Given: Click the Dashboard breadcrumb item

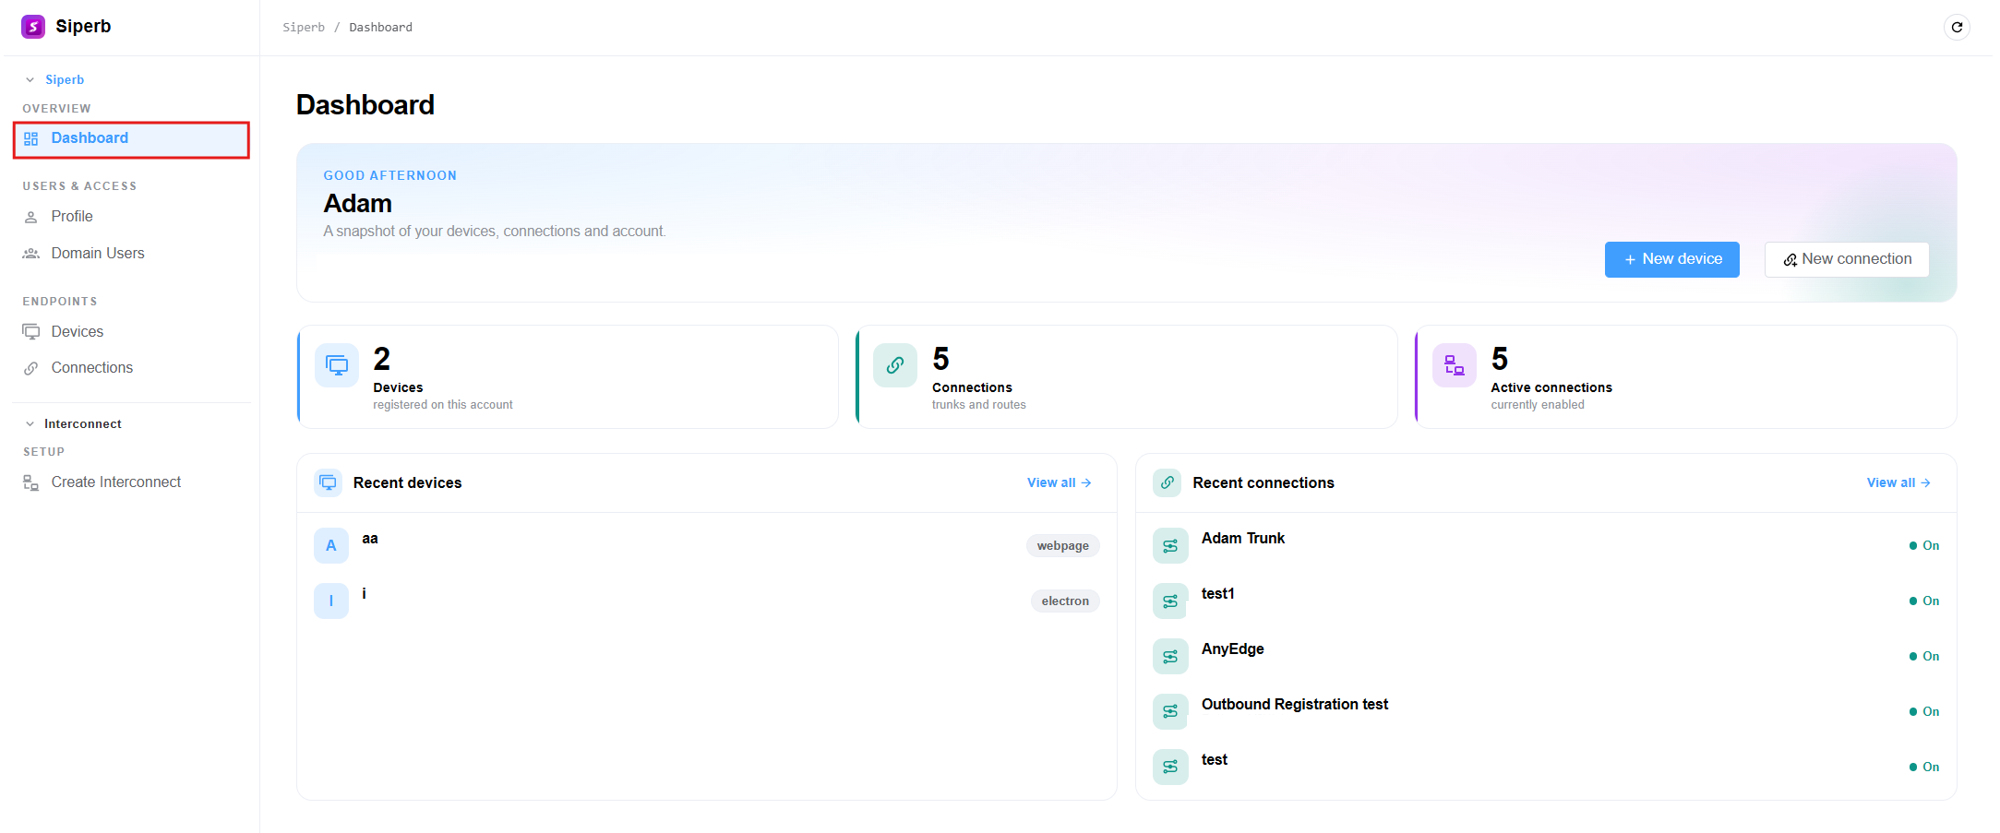Looking at the screenshot, I should pos(380,27).
